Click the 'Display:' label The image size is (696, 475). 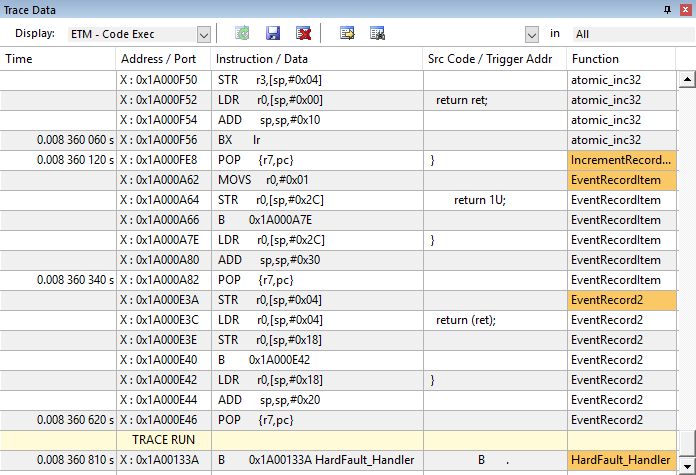click(35, 33)
